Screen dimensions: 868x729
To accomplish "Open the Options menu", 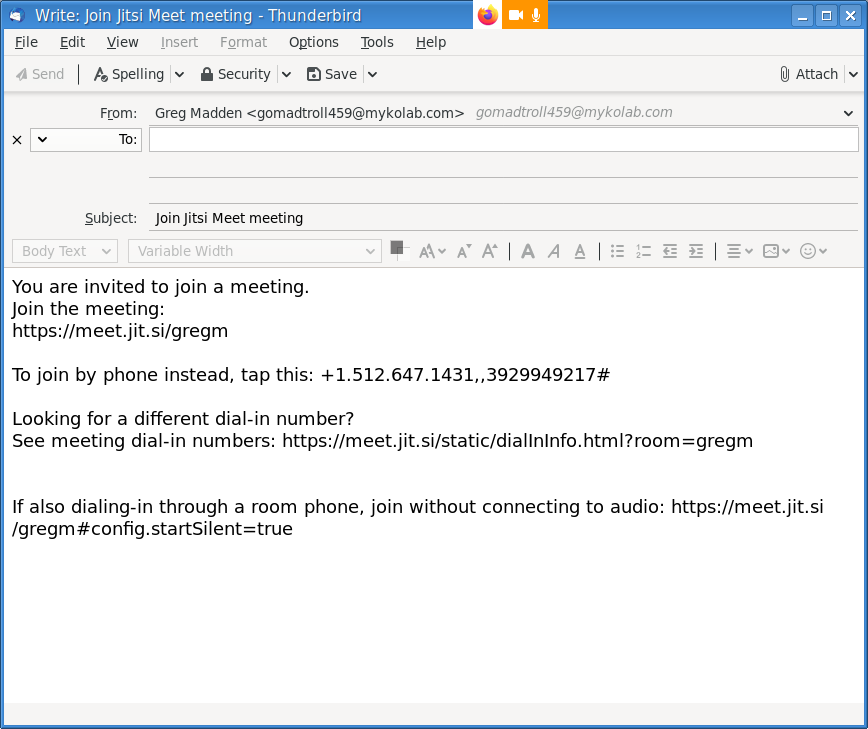I will (313, 42).
